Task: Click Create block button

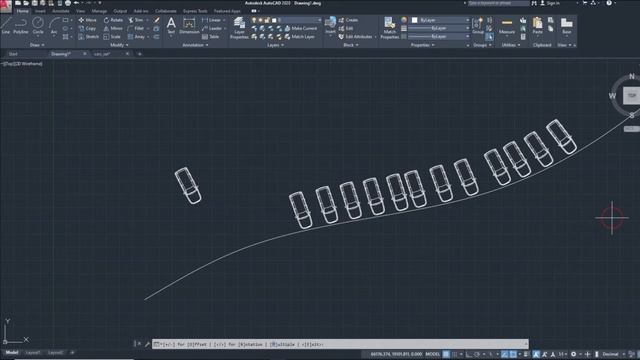Action: [348, 20]
